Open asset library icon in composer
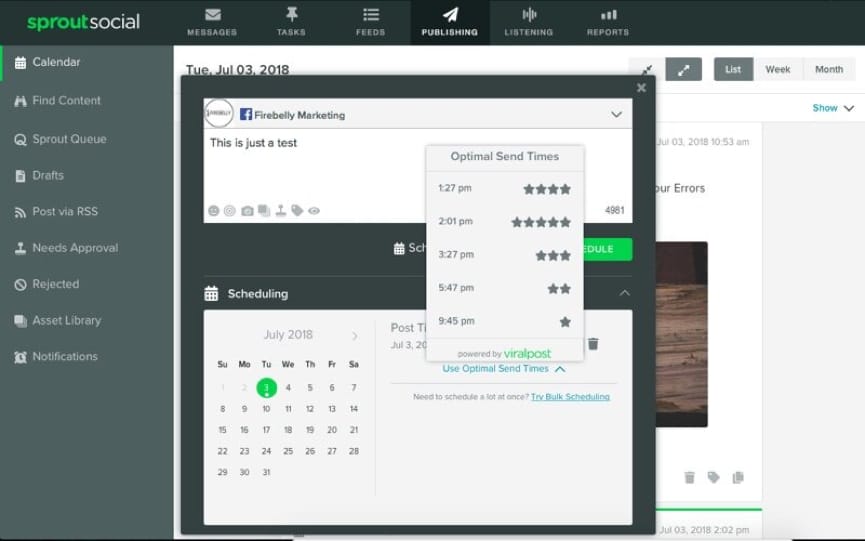Image resolution: width=865 pixels, height=541 pixels. (264, 211)
